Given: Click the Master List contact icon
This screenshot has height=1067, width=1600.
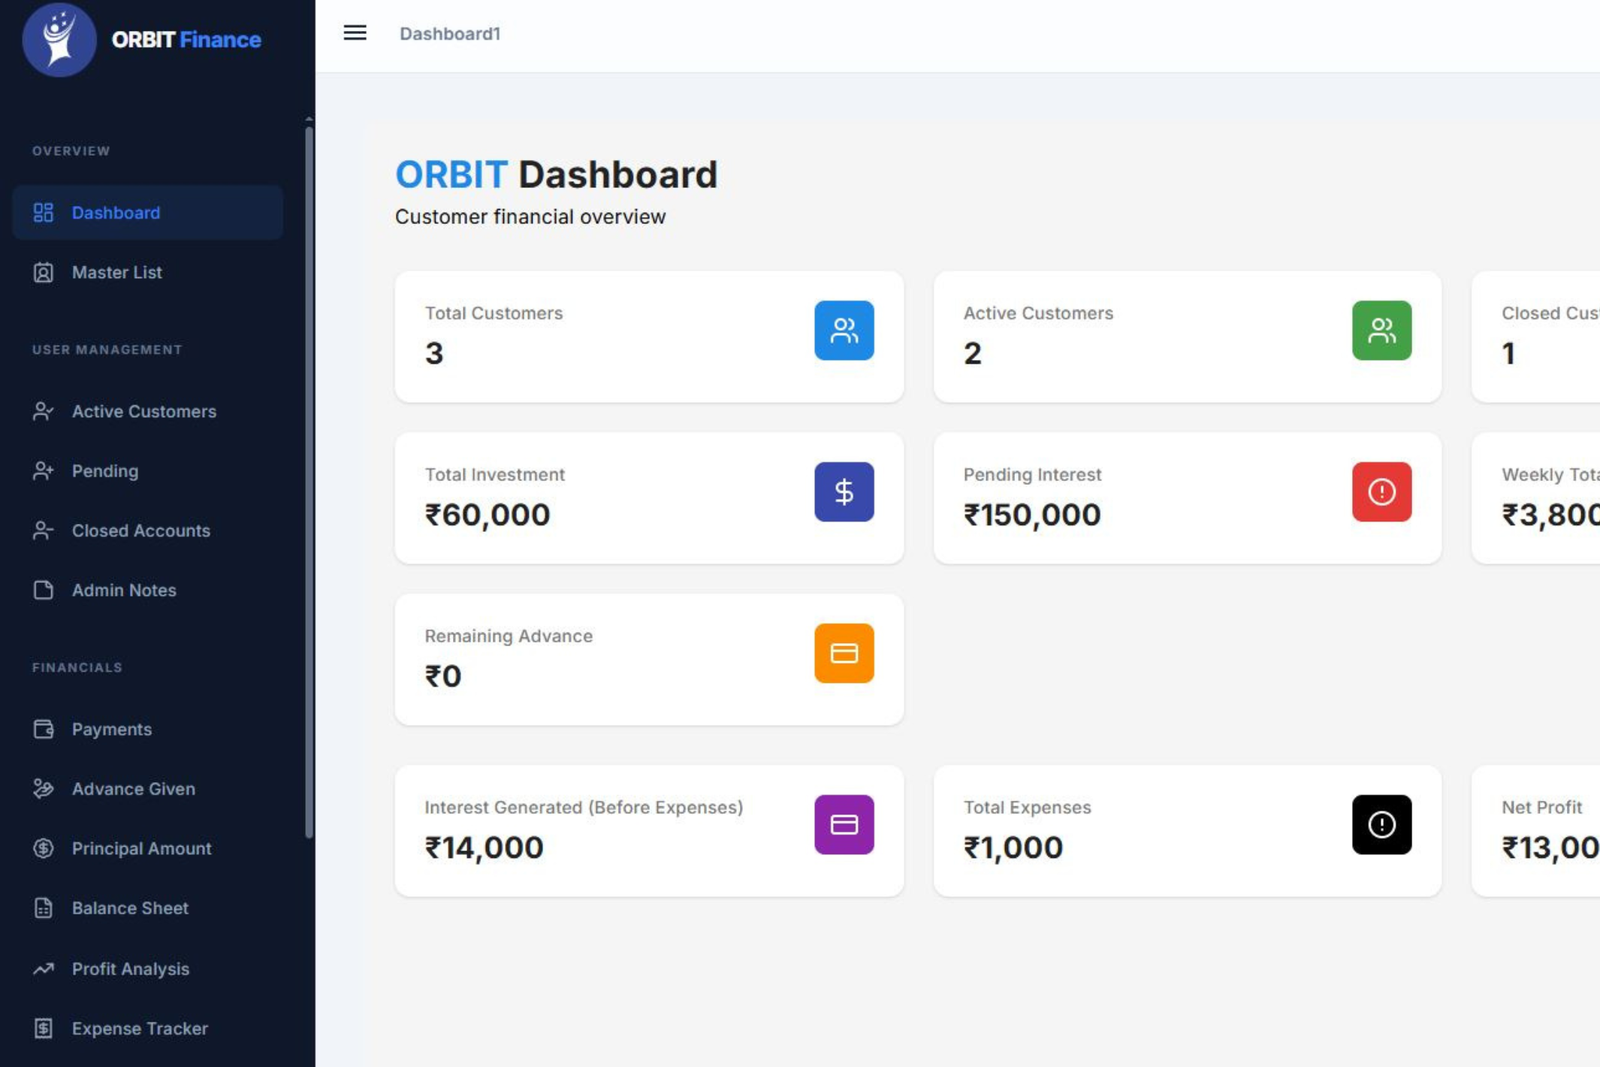Looking at the screenshot, I should coord(43,272).
